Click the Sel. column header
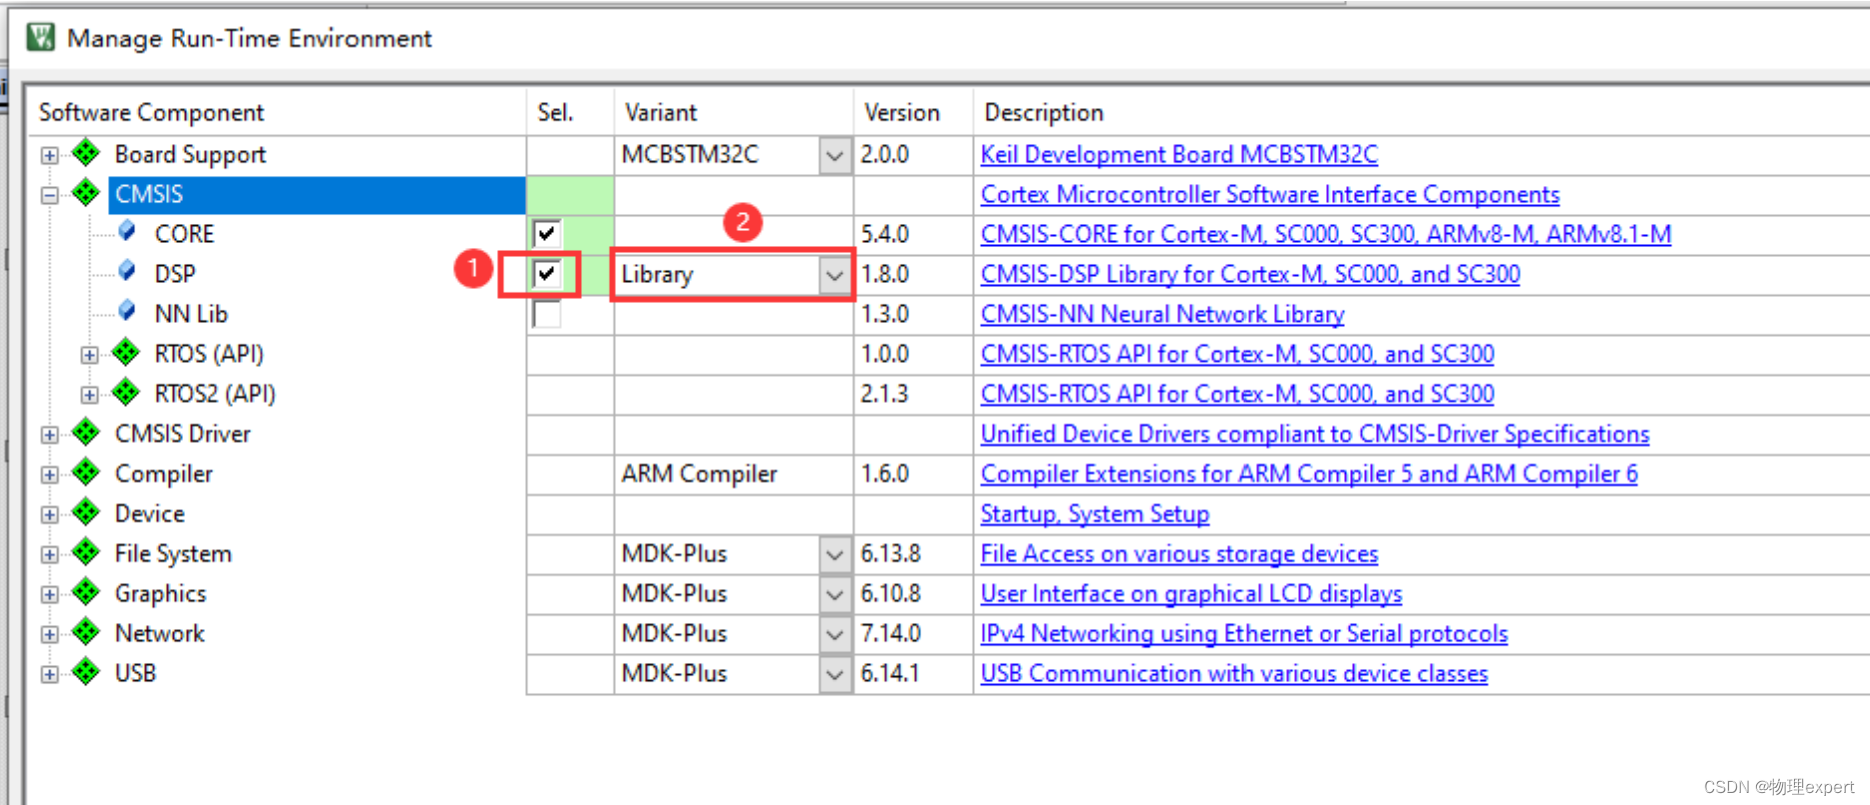Viewport: 1870px width, 805px height. [570, 112]
